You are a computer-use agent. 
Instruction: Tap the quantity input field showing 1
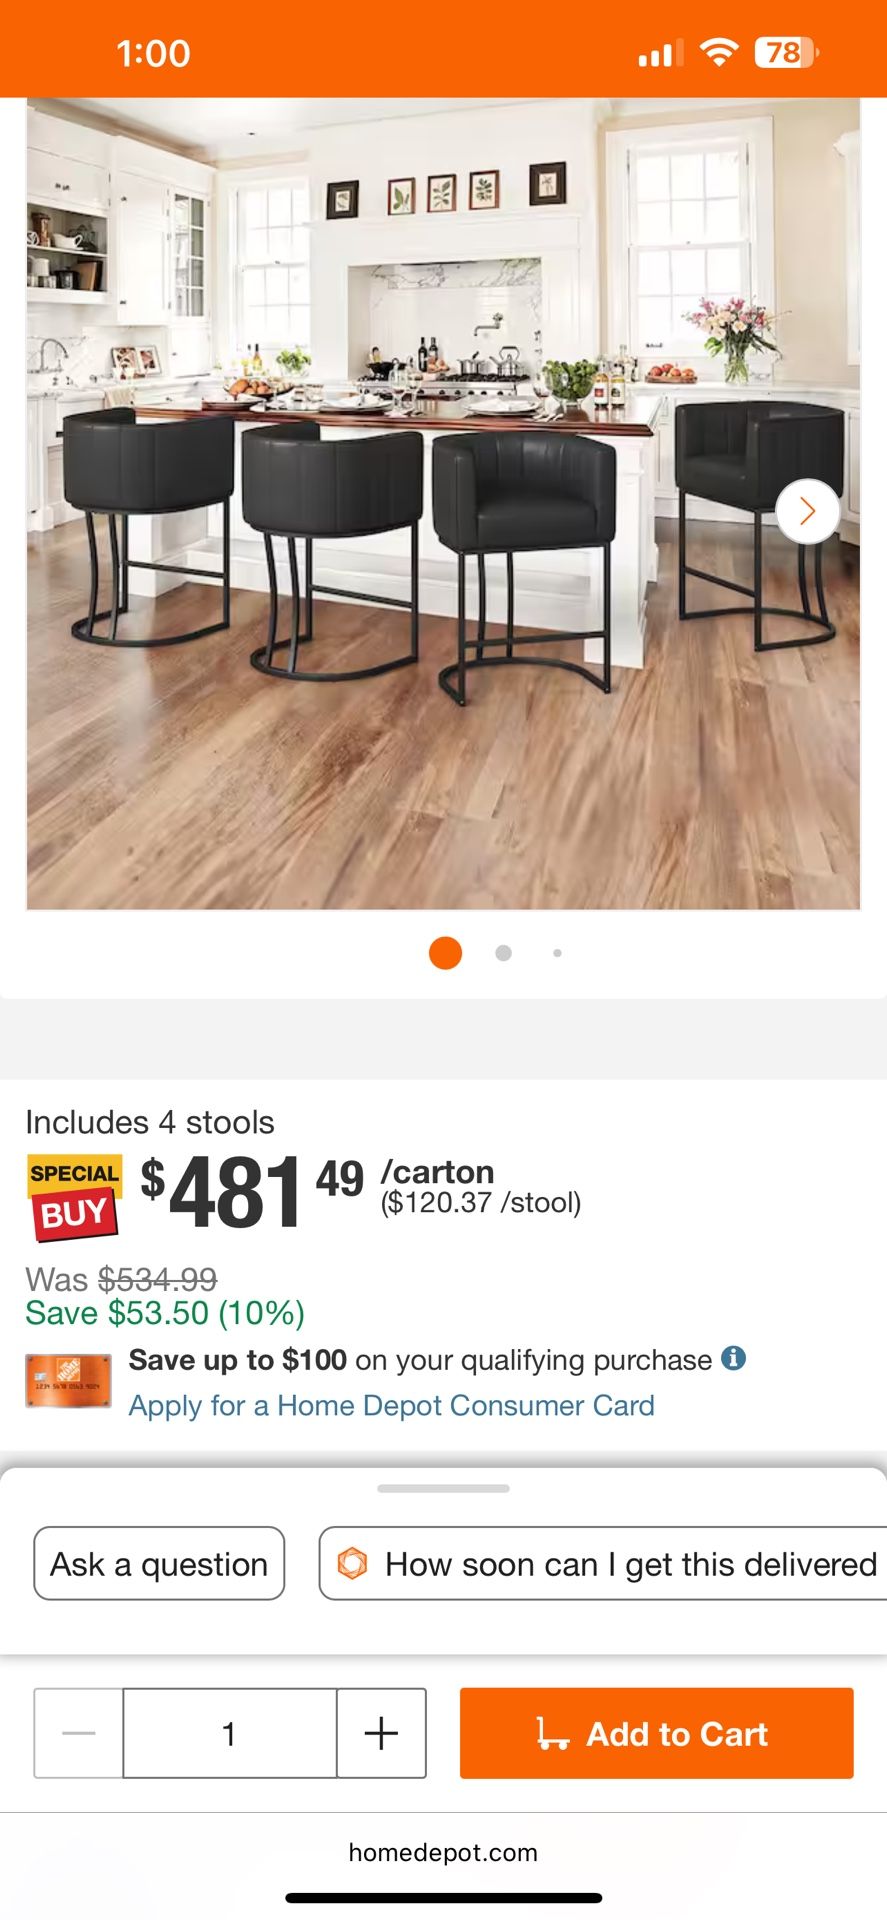230,1733
